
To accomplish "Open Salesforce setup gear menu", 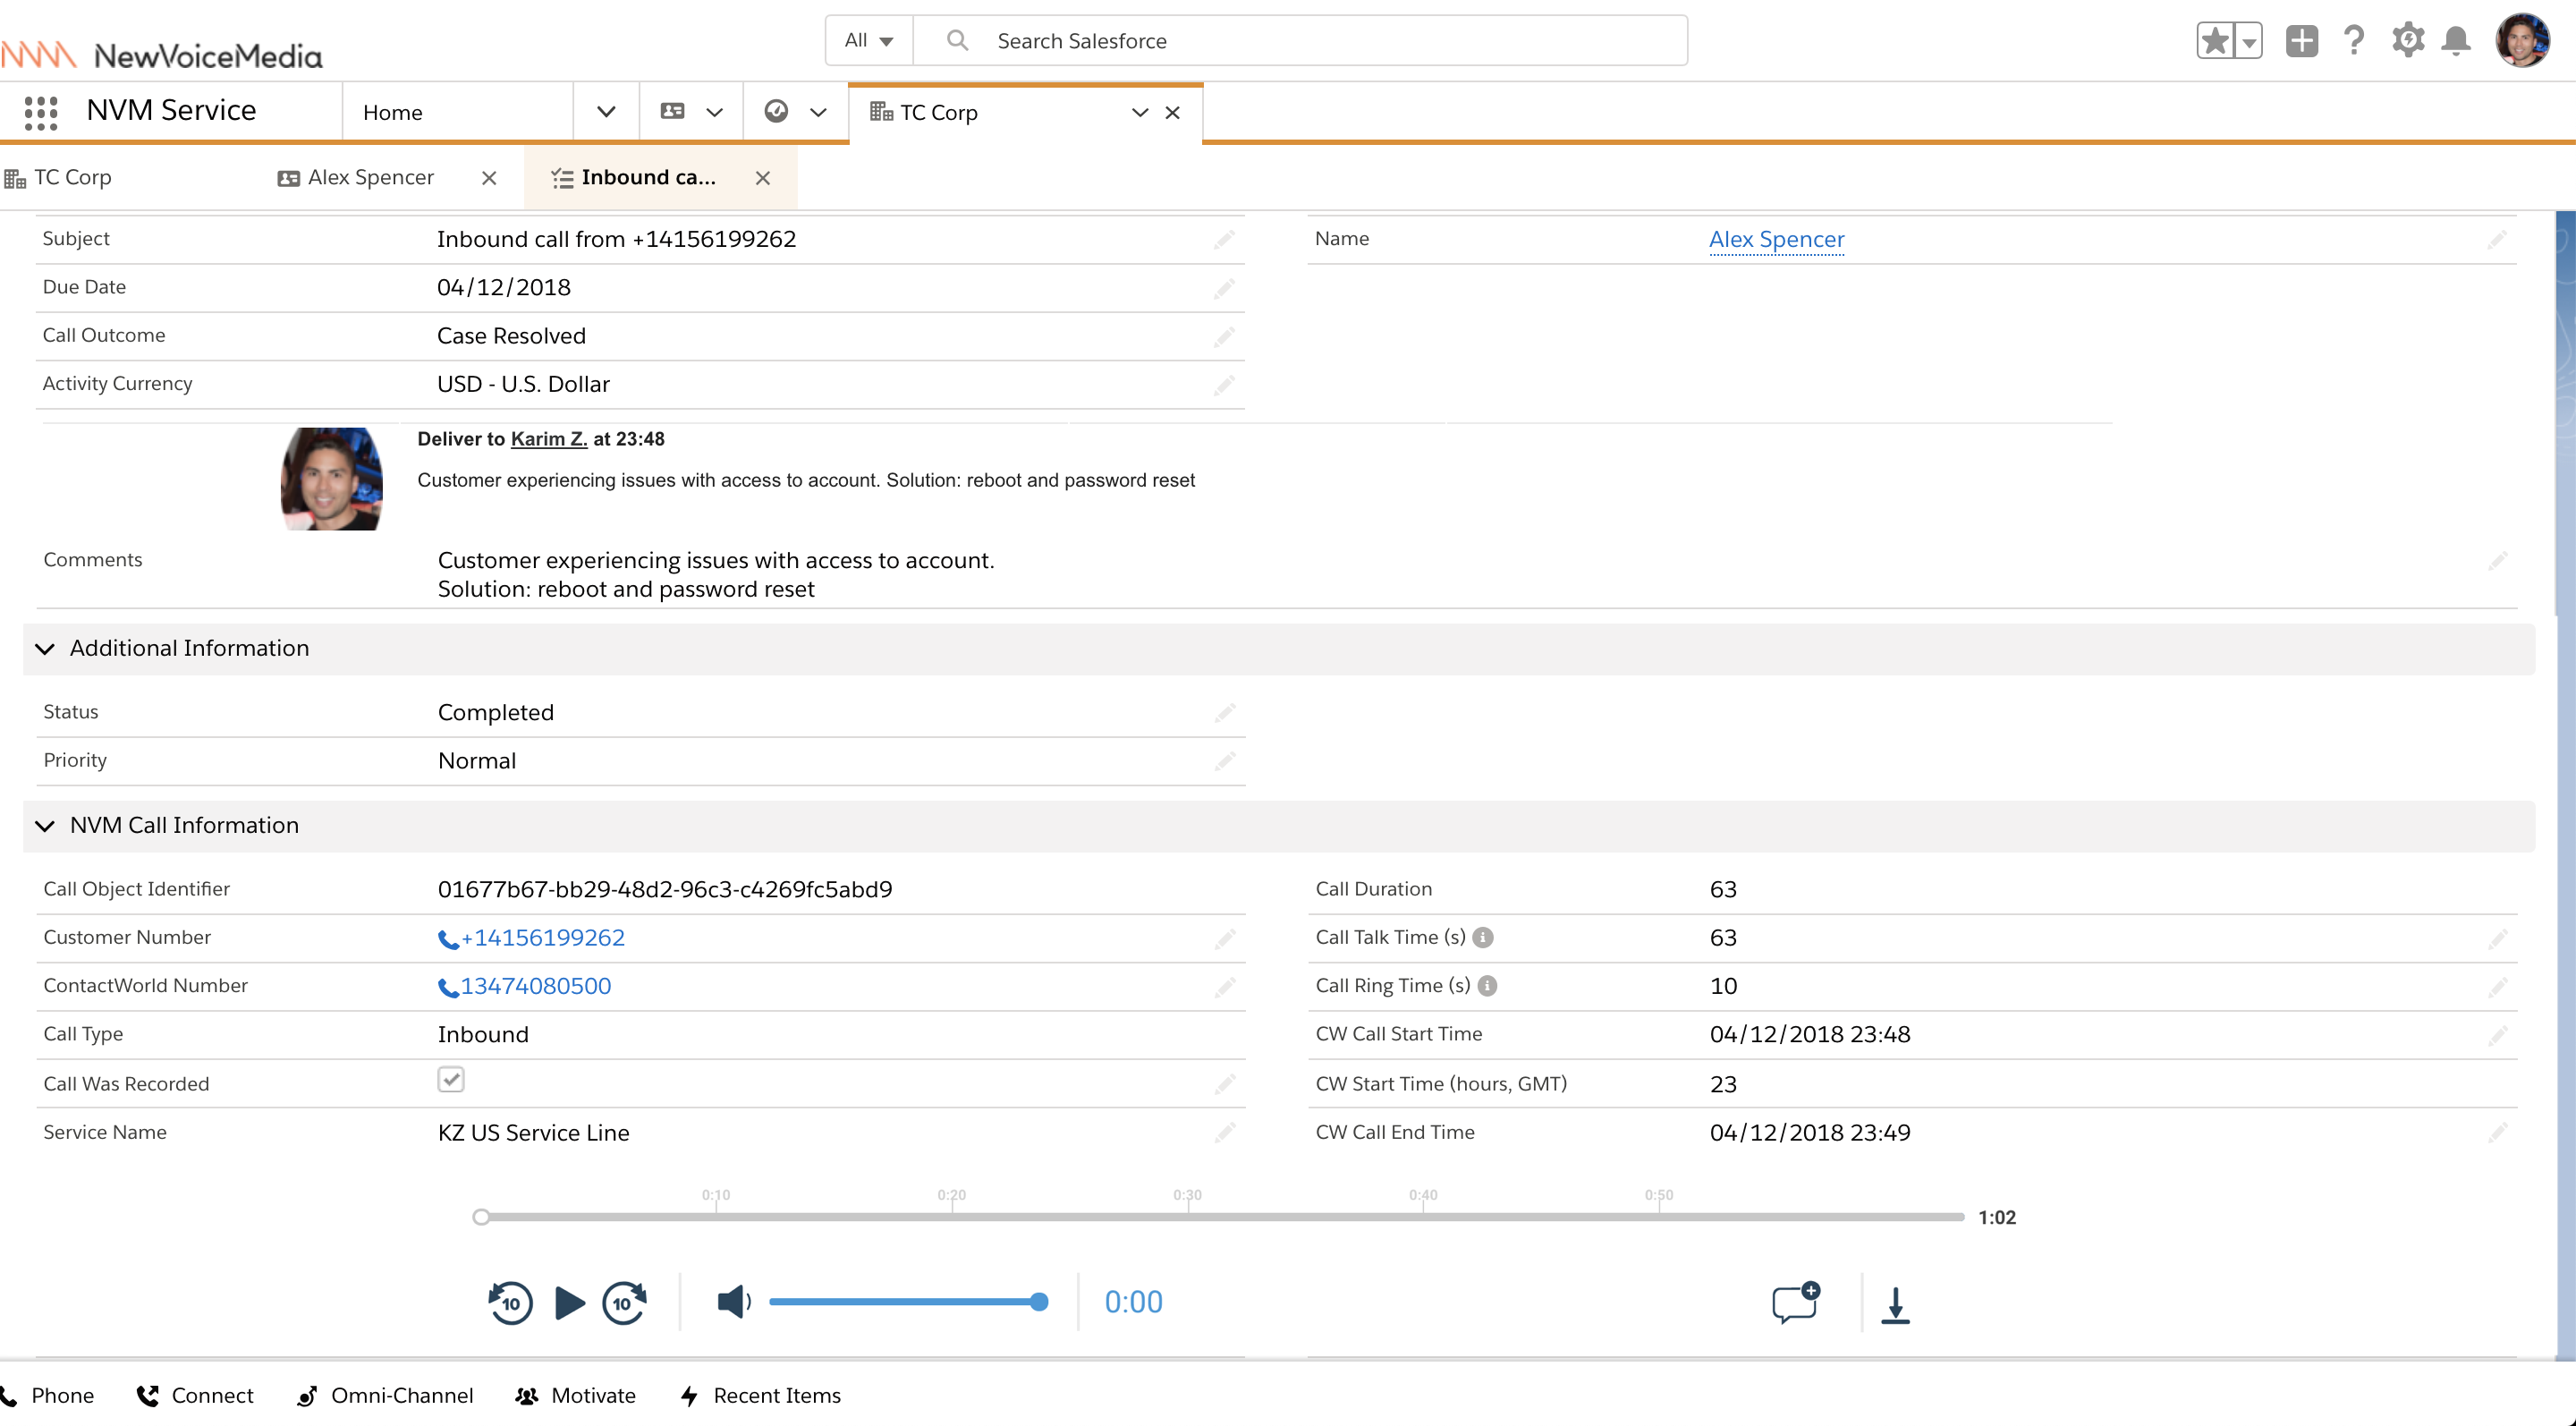I will [x=2407, y=41].
